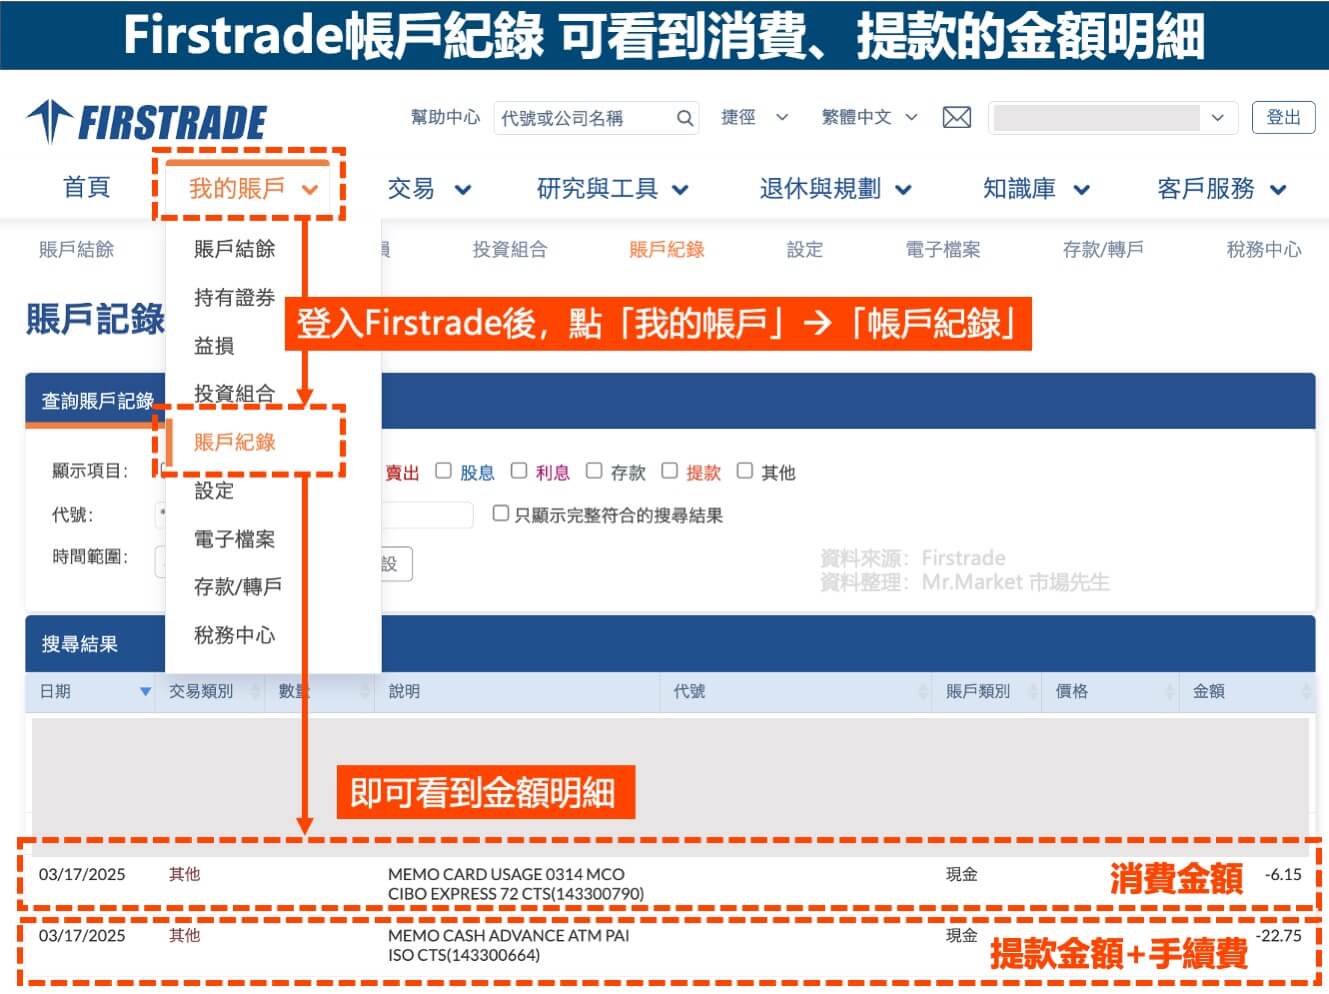
Task: Click the 登出 button
Action: click(x=1283, y=118)
